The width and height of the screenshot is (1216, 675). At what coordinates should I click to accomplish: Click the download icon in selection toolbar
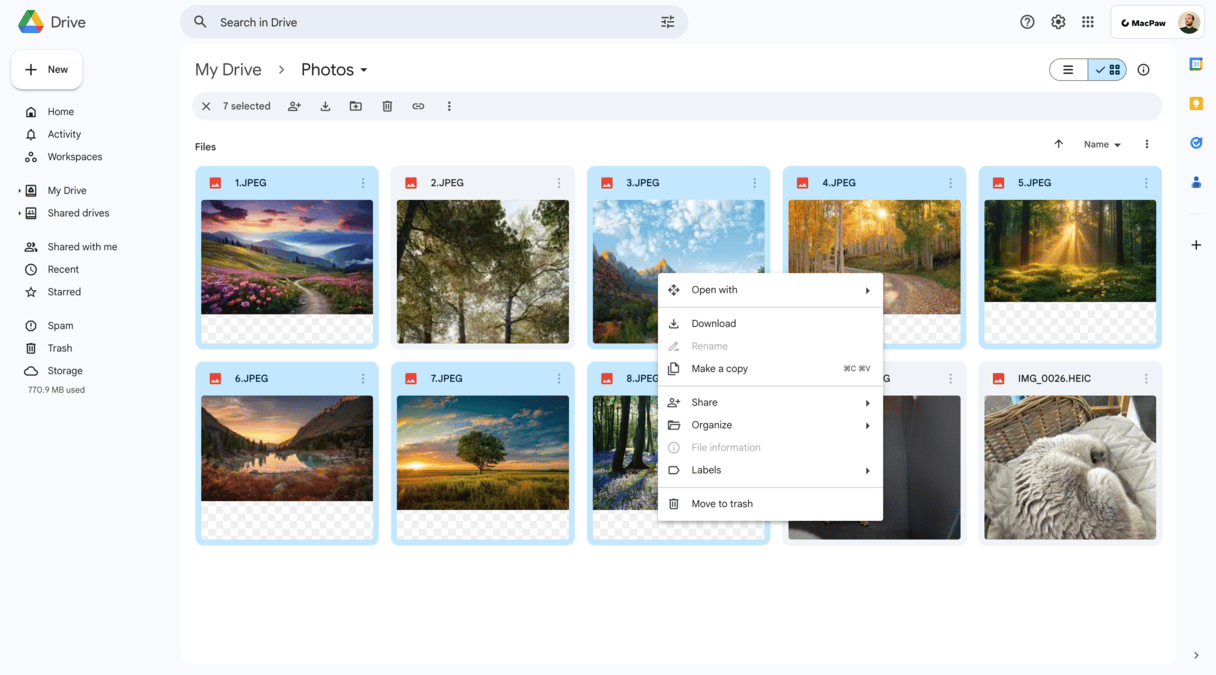tap(325, 106)
